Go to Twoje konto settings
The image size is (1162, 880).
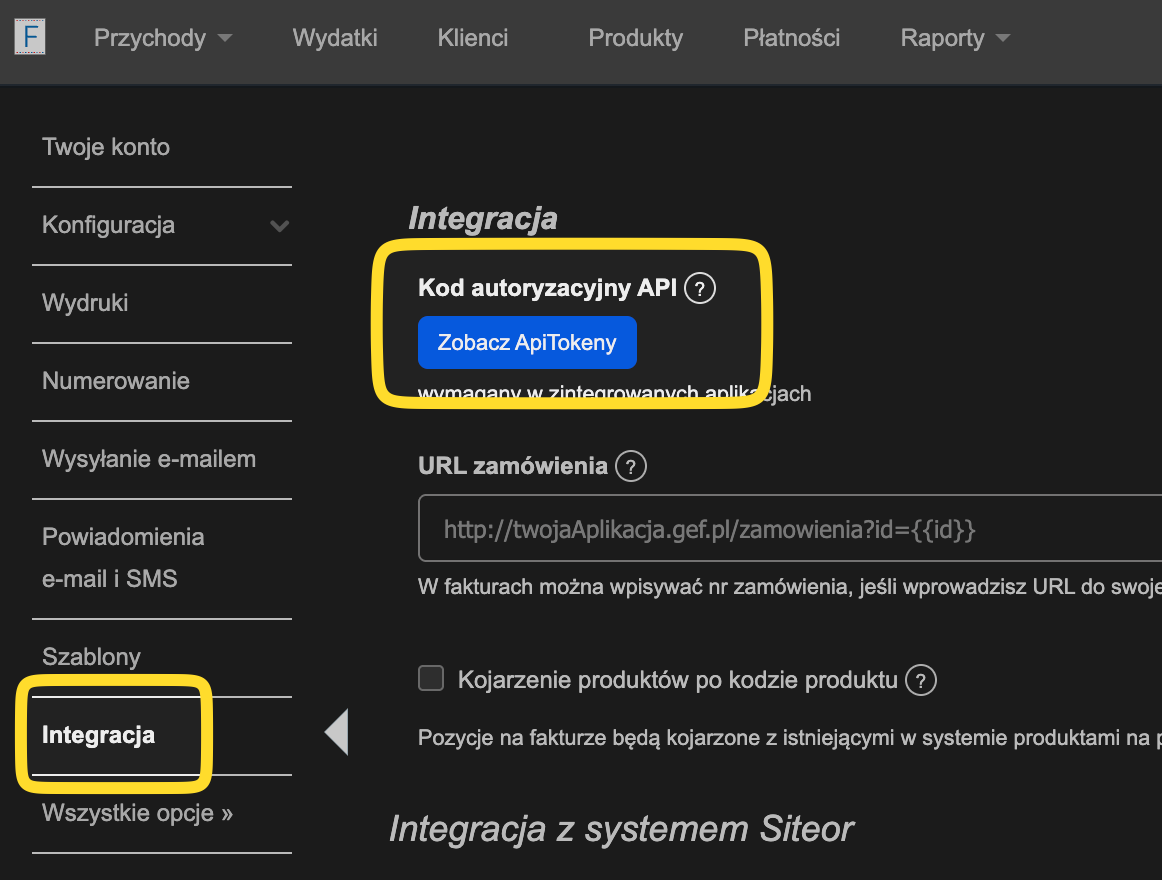(105, 146)
